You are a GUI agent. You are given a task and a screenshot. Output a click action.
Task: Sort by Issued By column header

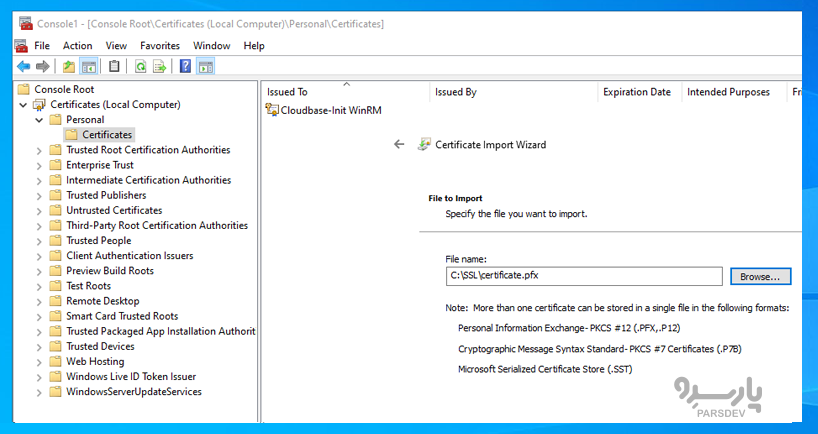coord(513,92)
